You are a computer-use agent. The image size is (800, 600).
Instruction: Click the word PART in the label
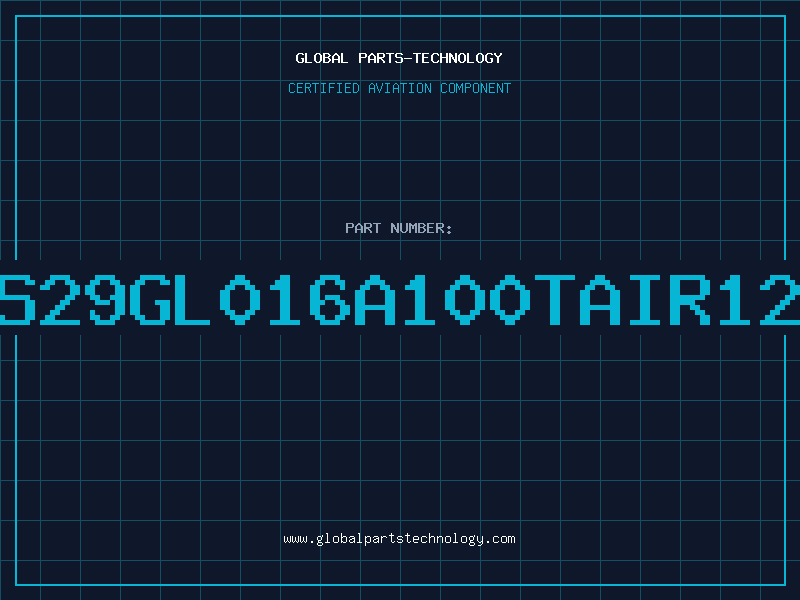tap(363, 228)
